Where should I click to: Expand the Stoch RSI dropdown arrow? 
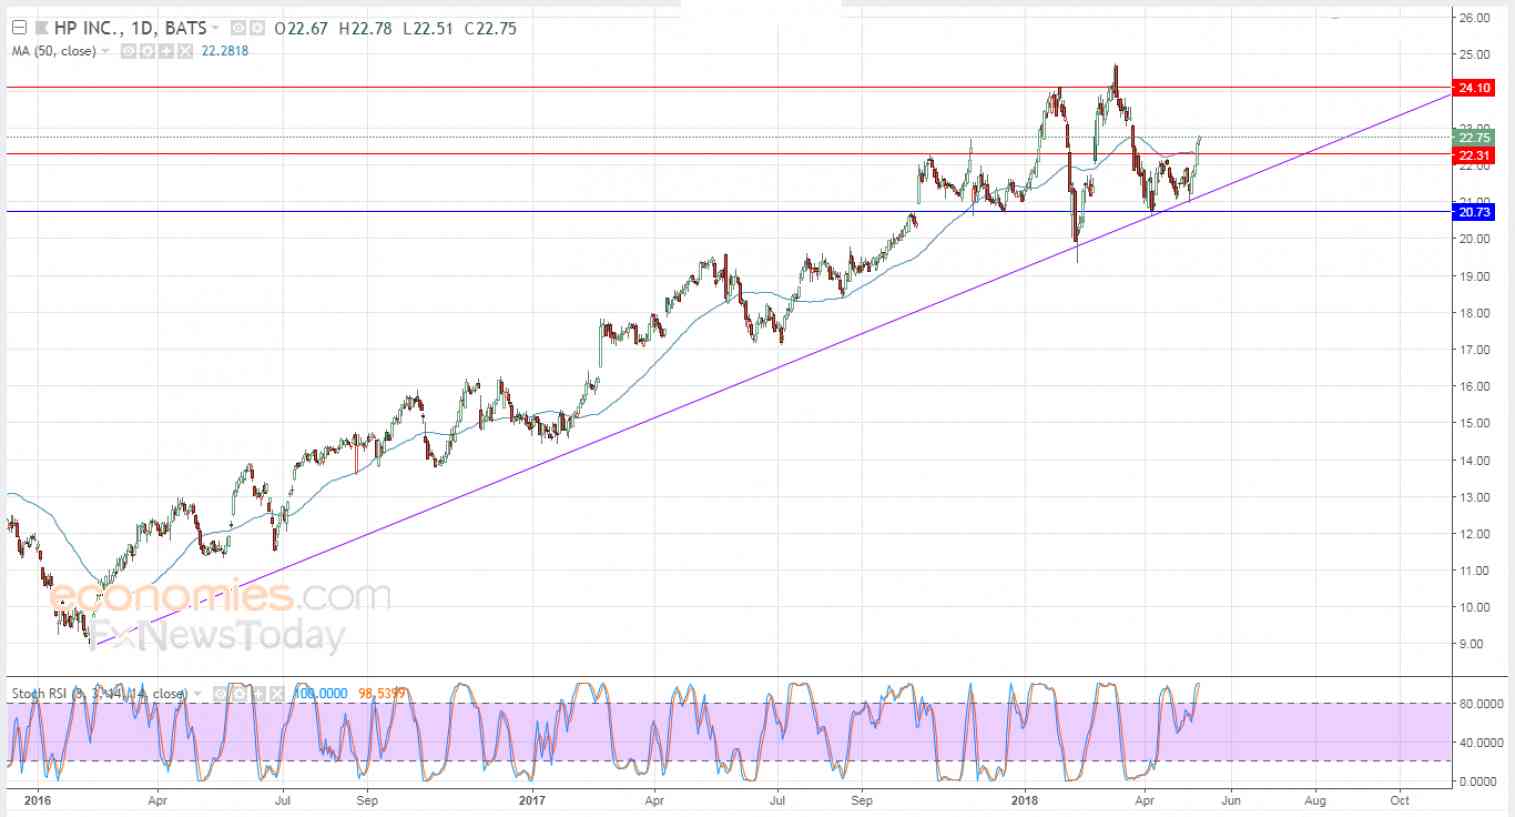(x=197, y=693)
